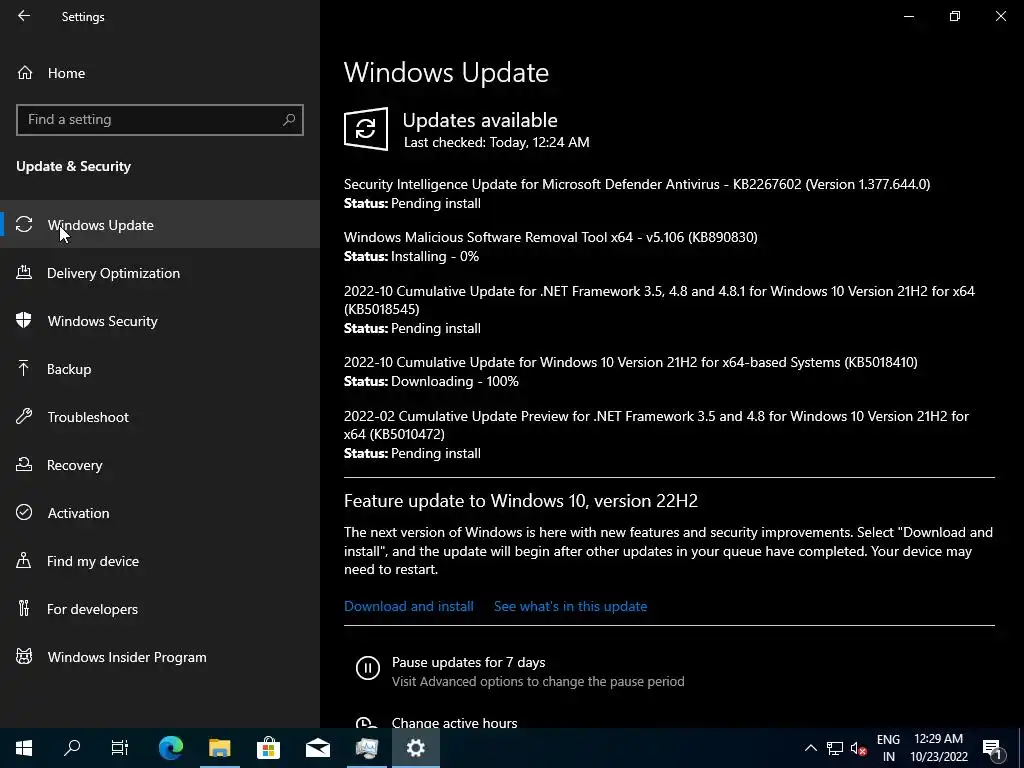Go to Windows Security page
The width and height of the screenshot is (1024, 768).
tap(160, 320)
